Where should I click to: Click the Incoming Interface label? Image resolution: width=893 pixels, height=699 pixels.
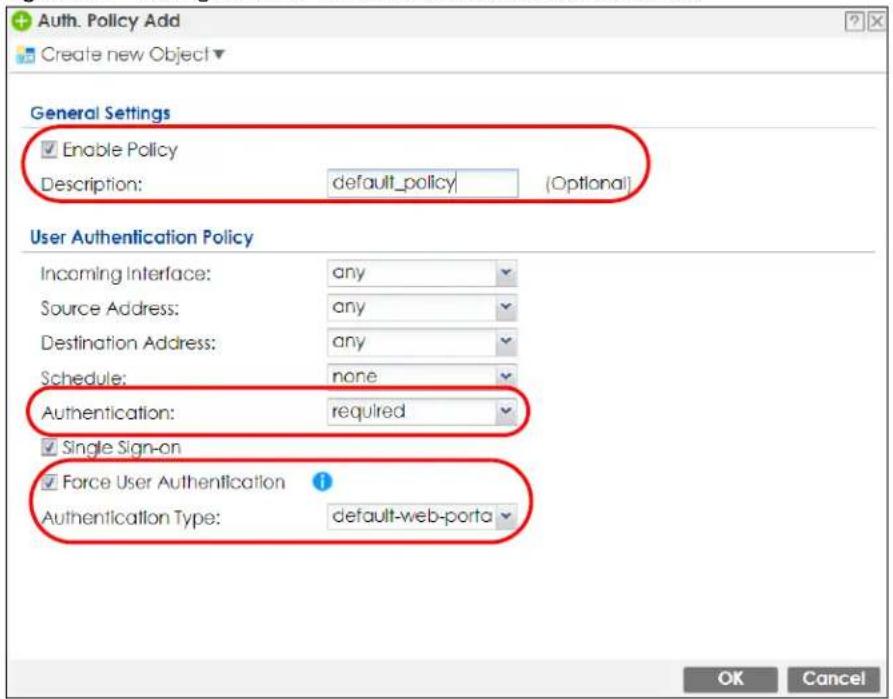pos(126,274)
